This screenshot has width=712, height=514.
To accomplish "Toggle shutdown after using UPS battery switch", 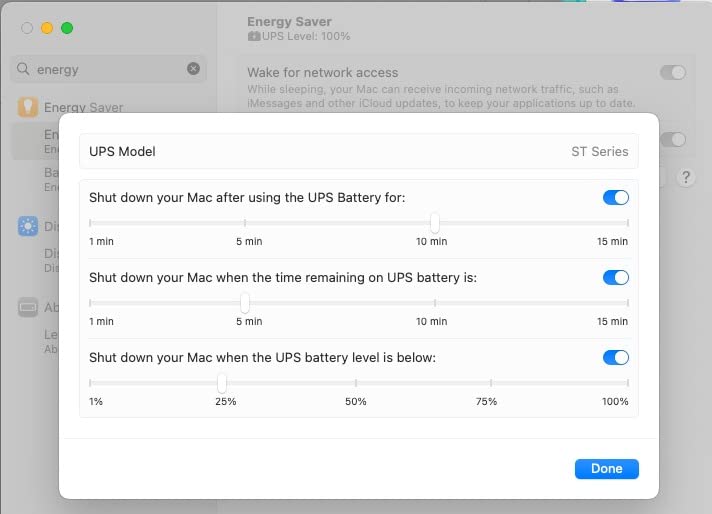I will [616, 198].
